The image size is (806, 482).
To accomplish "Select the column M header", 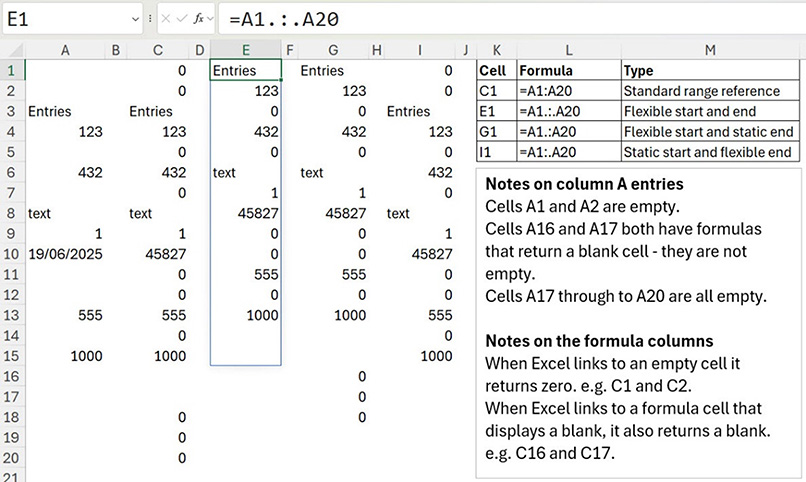I will click(x=710, y=49).
